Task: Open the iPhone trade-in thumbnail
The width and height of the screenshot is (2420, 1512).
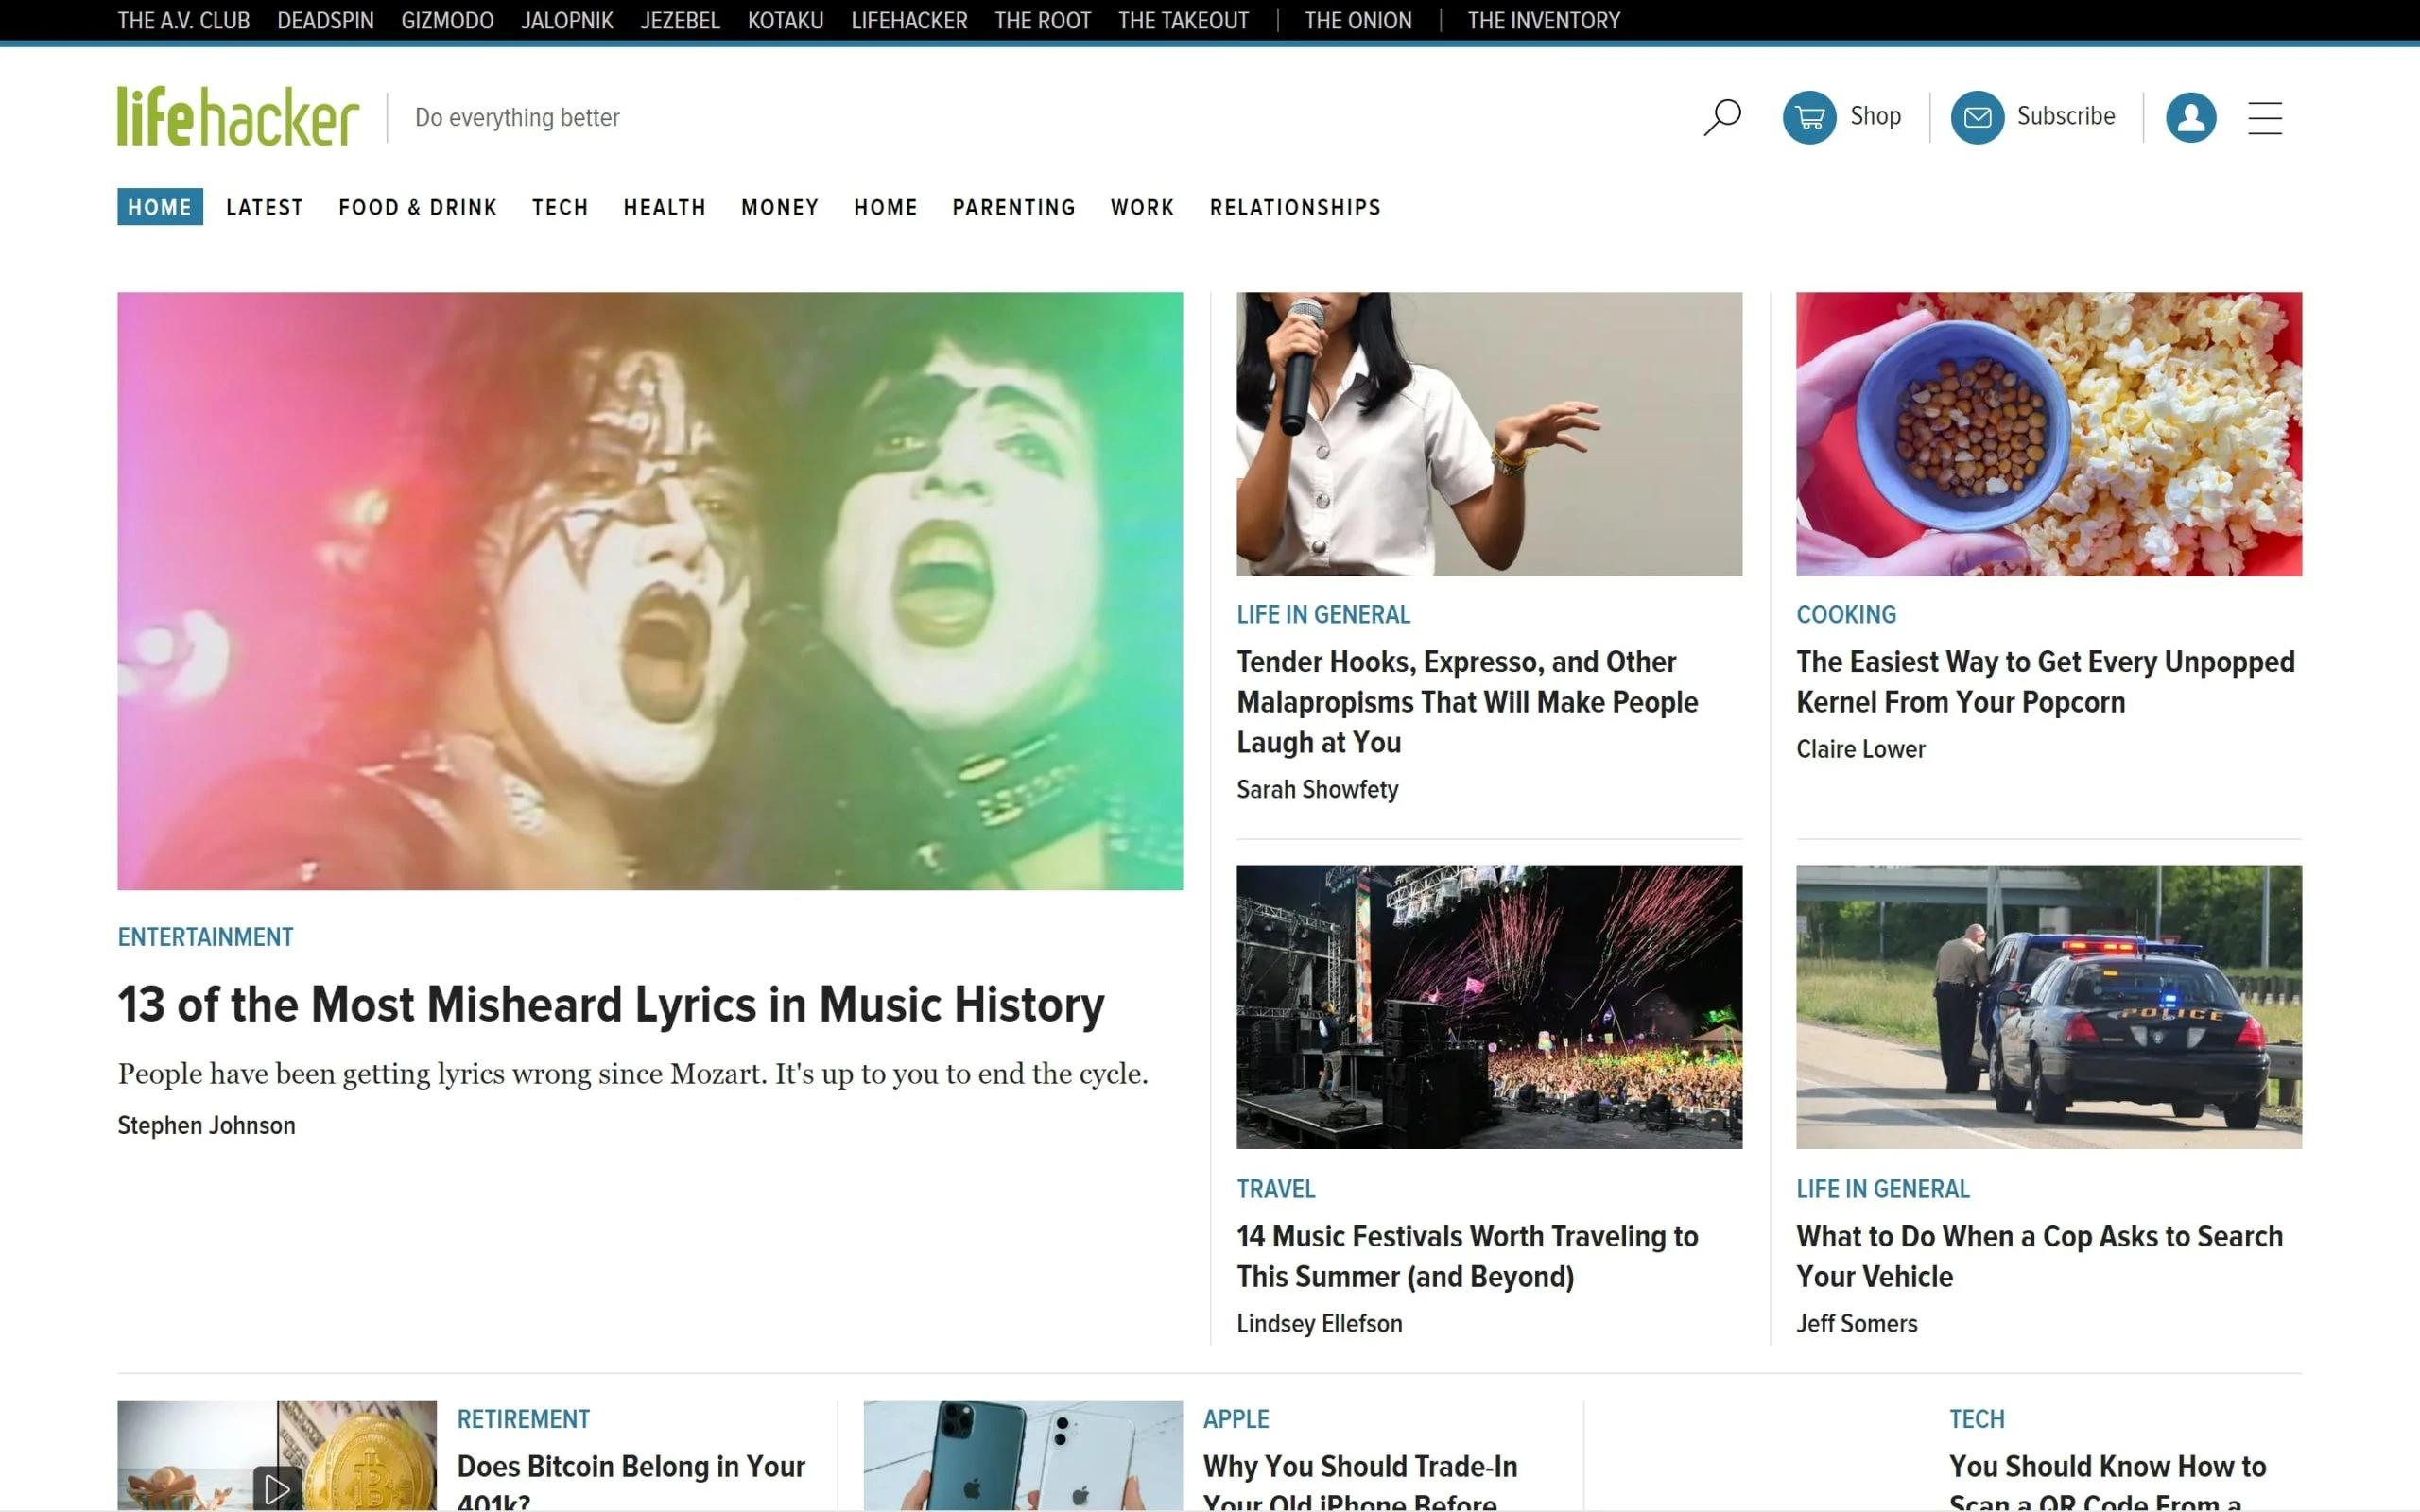Action: pyautogui.click(x=1023, y=1456)
